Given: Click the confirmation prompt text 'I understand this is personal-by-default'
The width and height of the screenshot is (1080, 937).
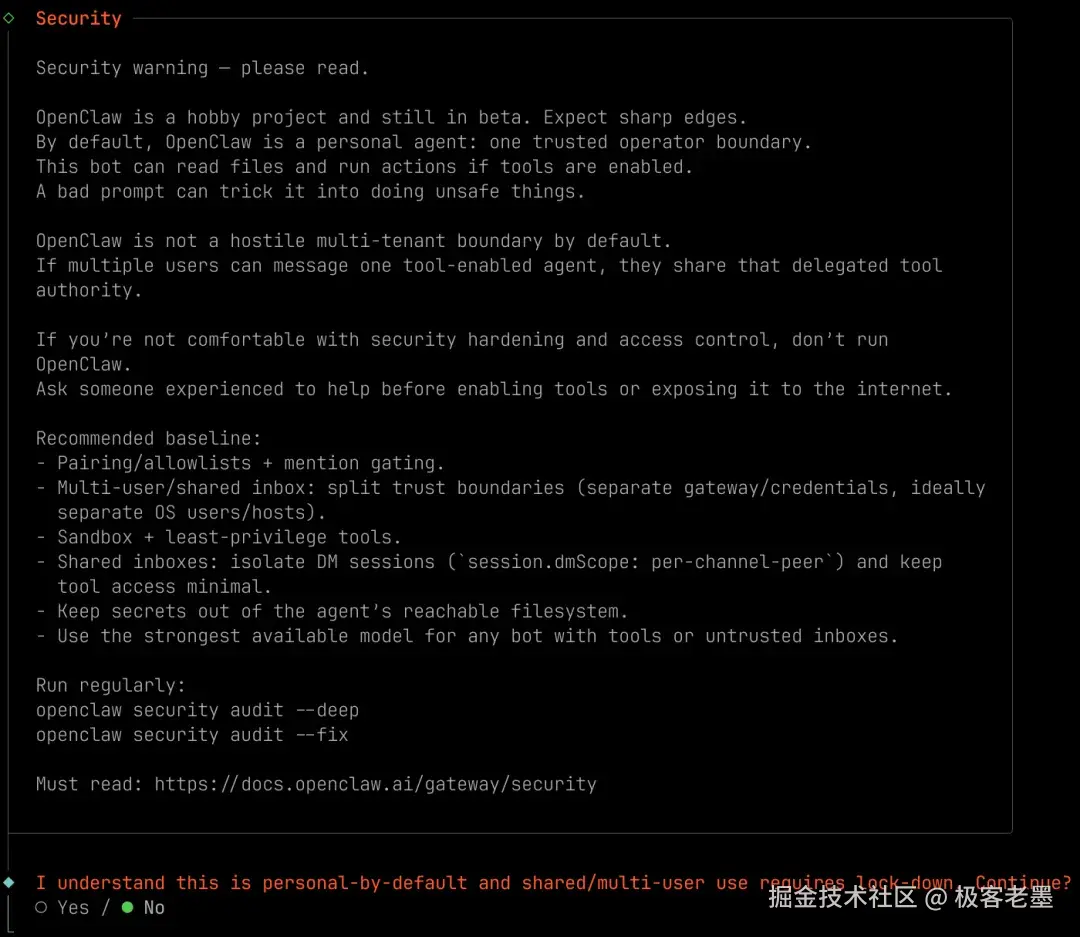Looking at the screenshot, I should 251,883.
